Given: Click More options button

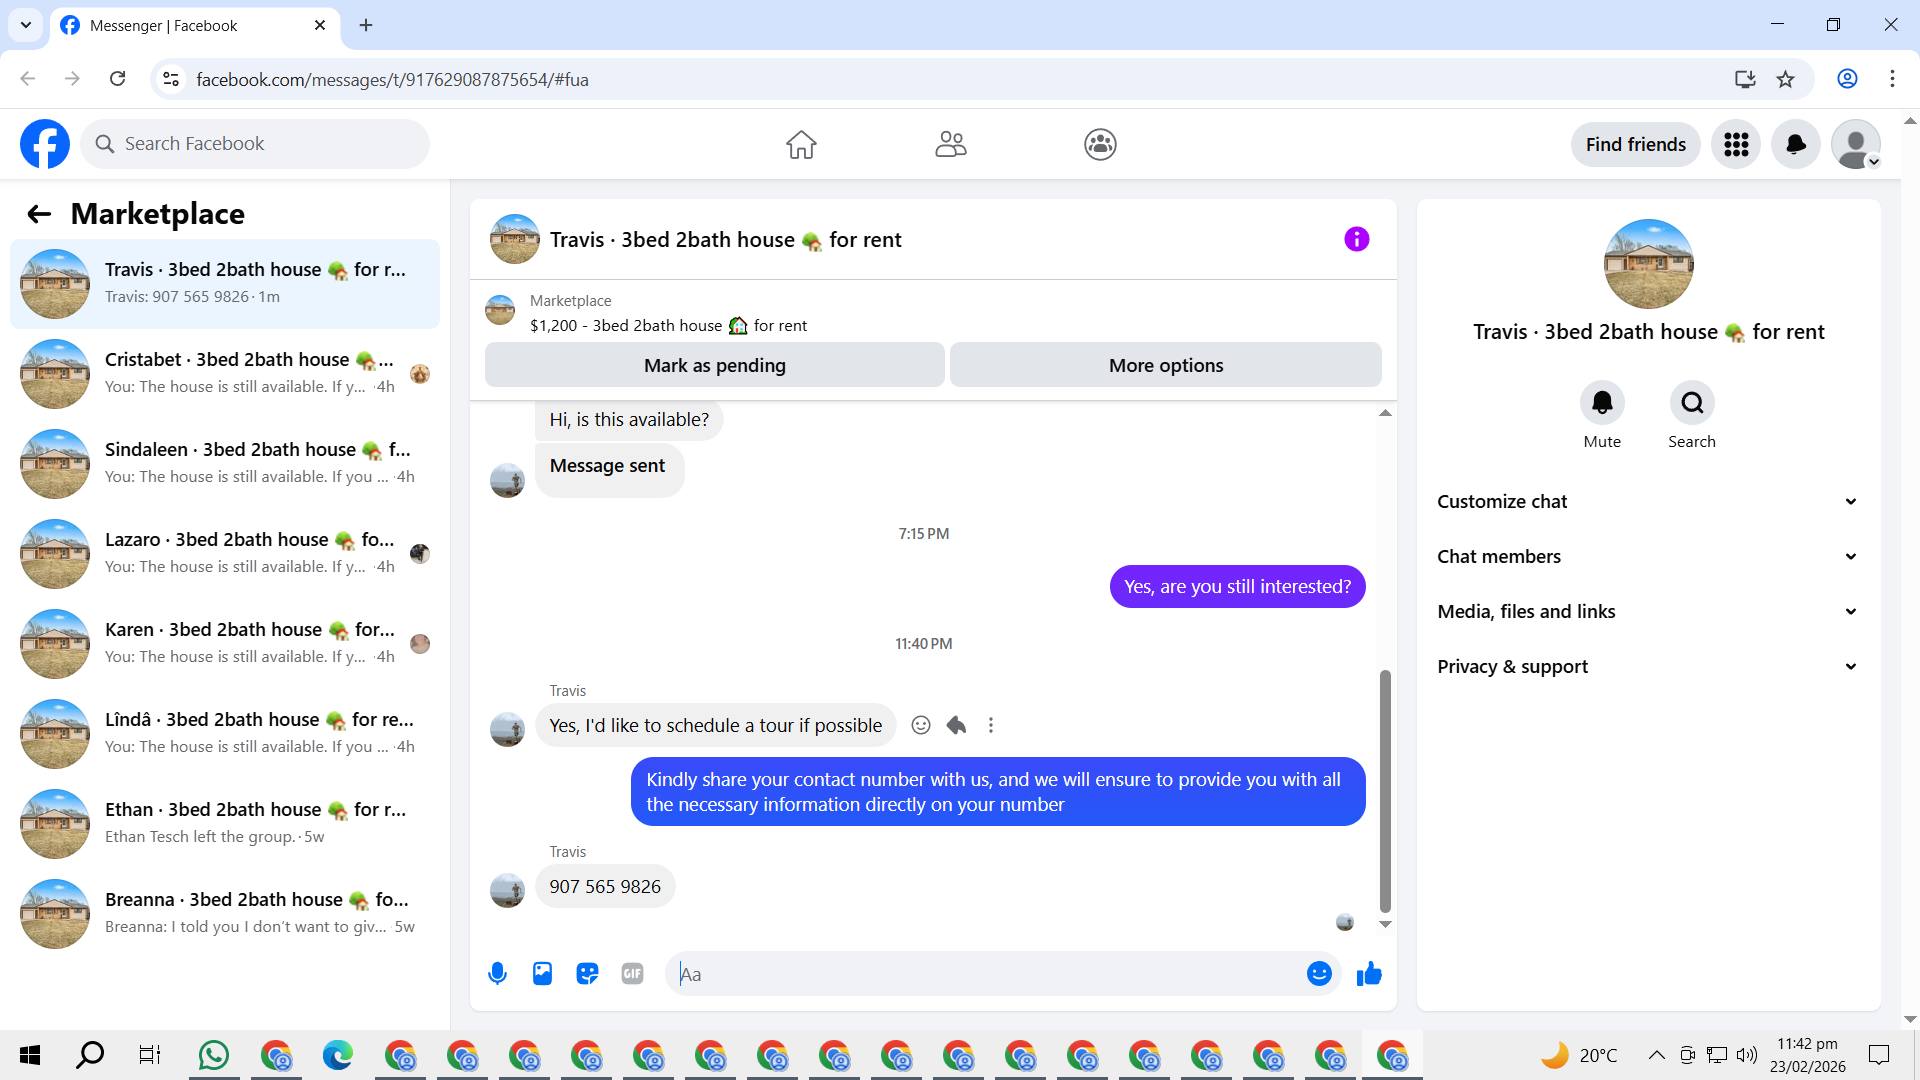Looking at the screenshot, I should 1165,365.
